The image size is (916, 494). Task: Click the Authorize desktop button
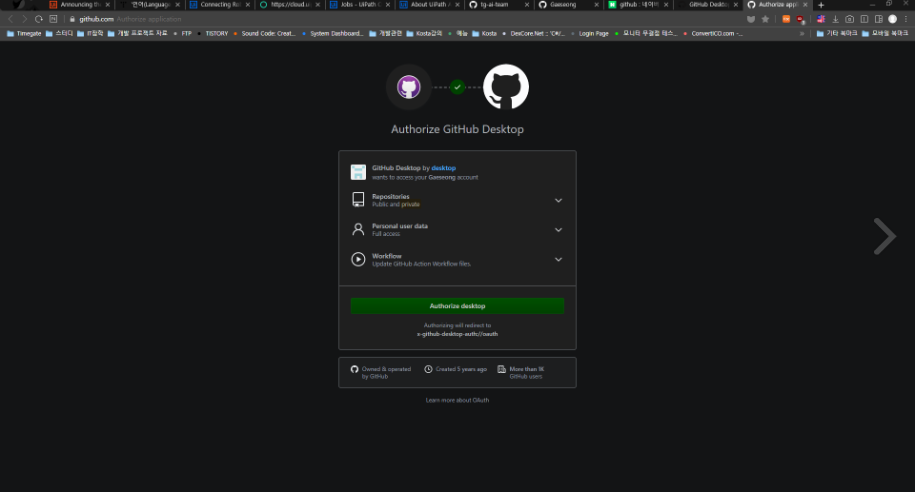457,306
